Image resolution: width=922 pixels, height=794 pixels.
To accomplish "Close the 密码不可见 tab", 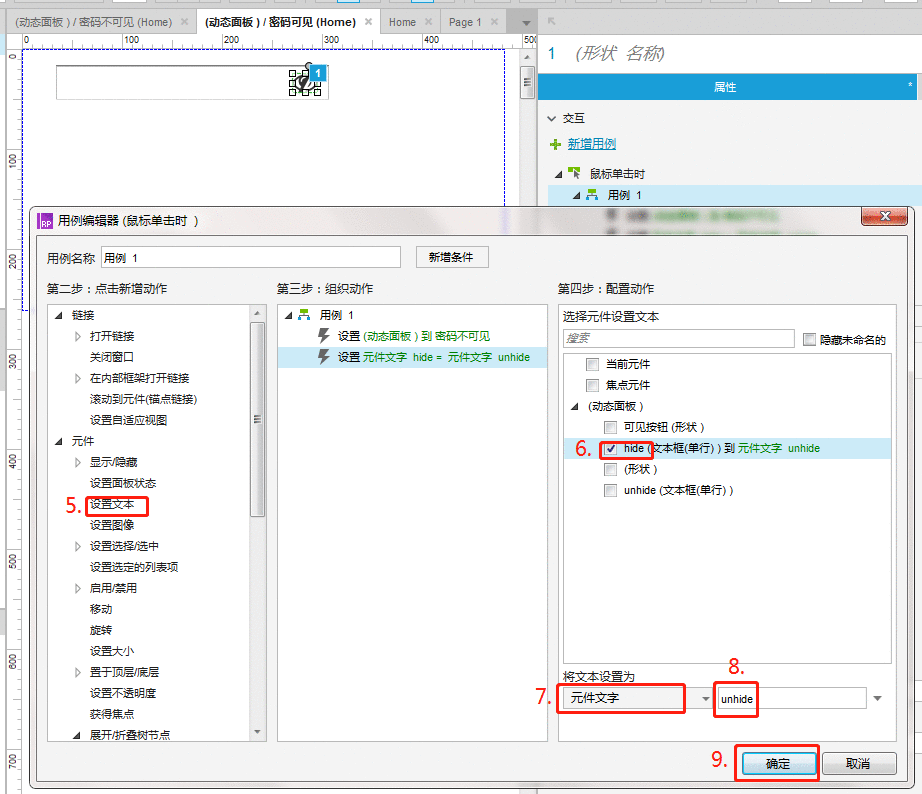I will click(x=185, y=22).
